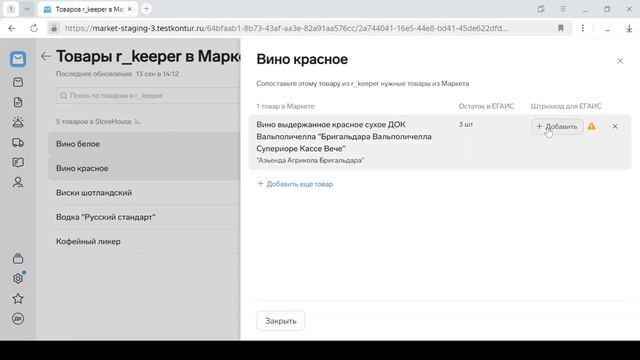Close the Товаров r_keeper tab

point(129,9)
